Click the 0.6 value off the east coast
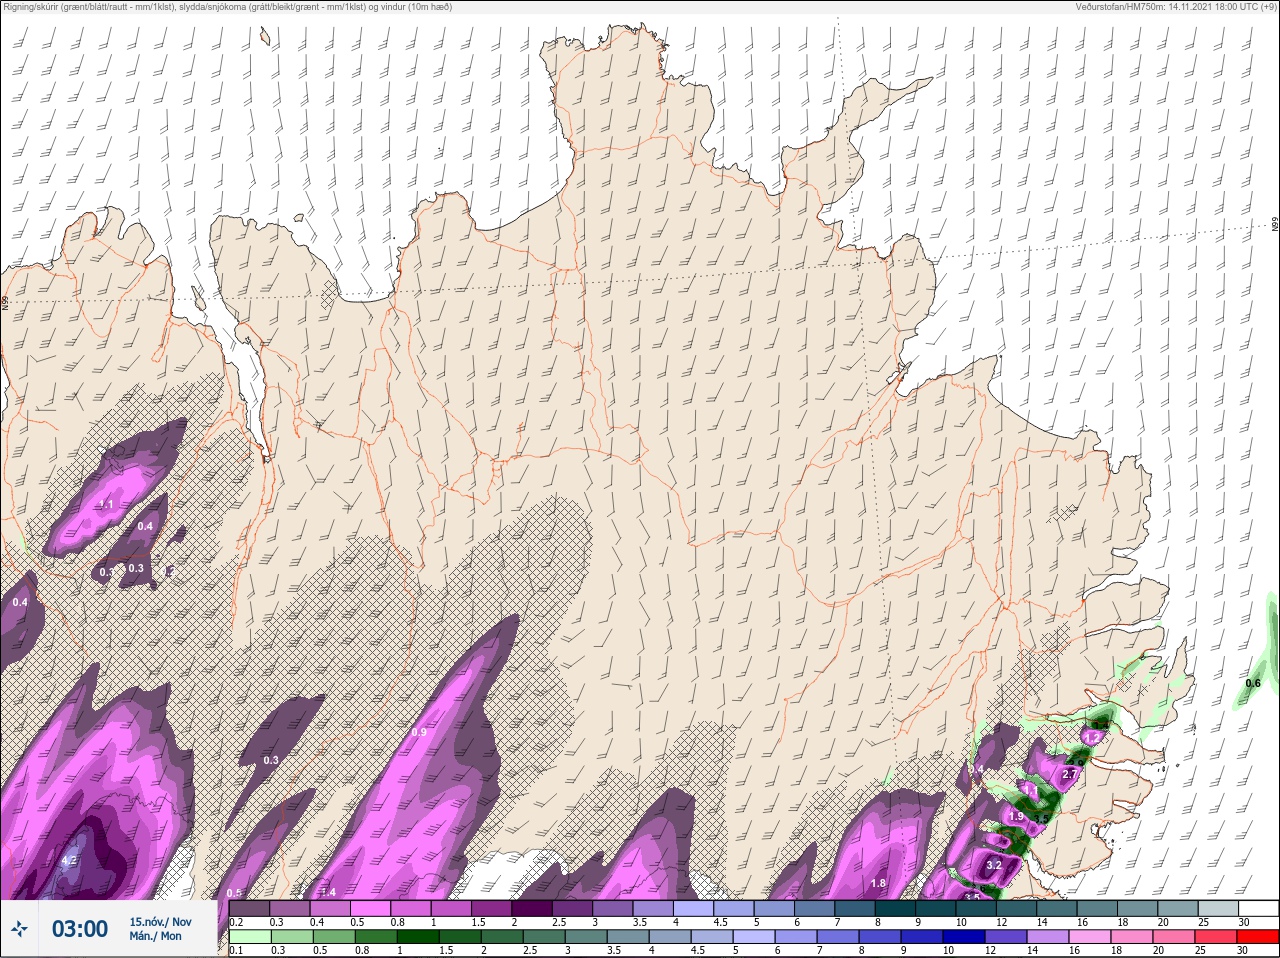This screenshot has height=958, width=1280. pyautogui.click(x=1253, y=683)
